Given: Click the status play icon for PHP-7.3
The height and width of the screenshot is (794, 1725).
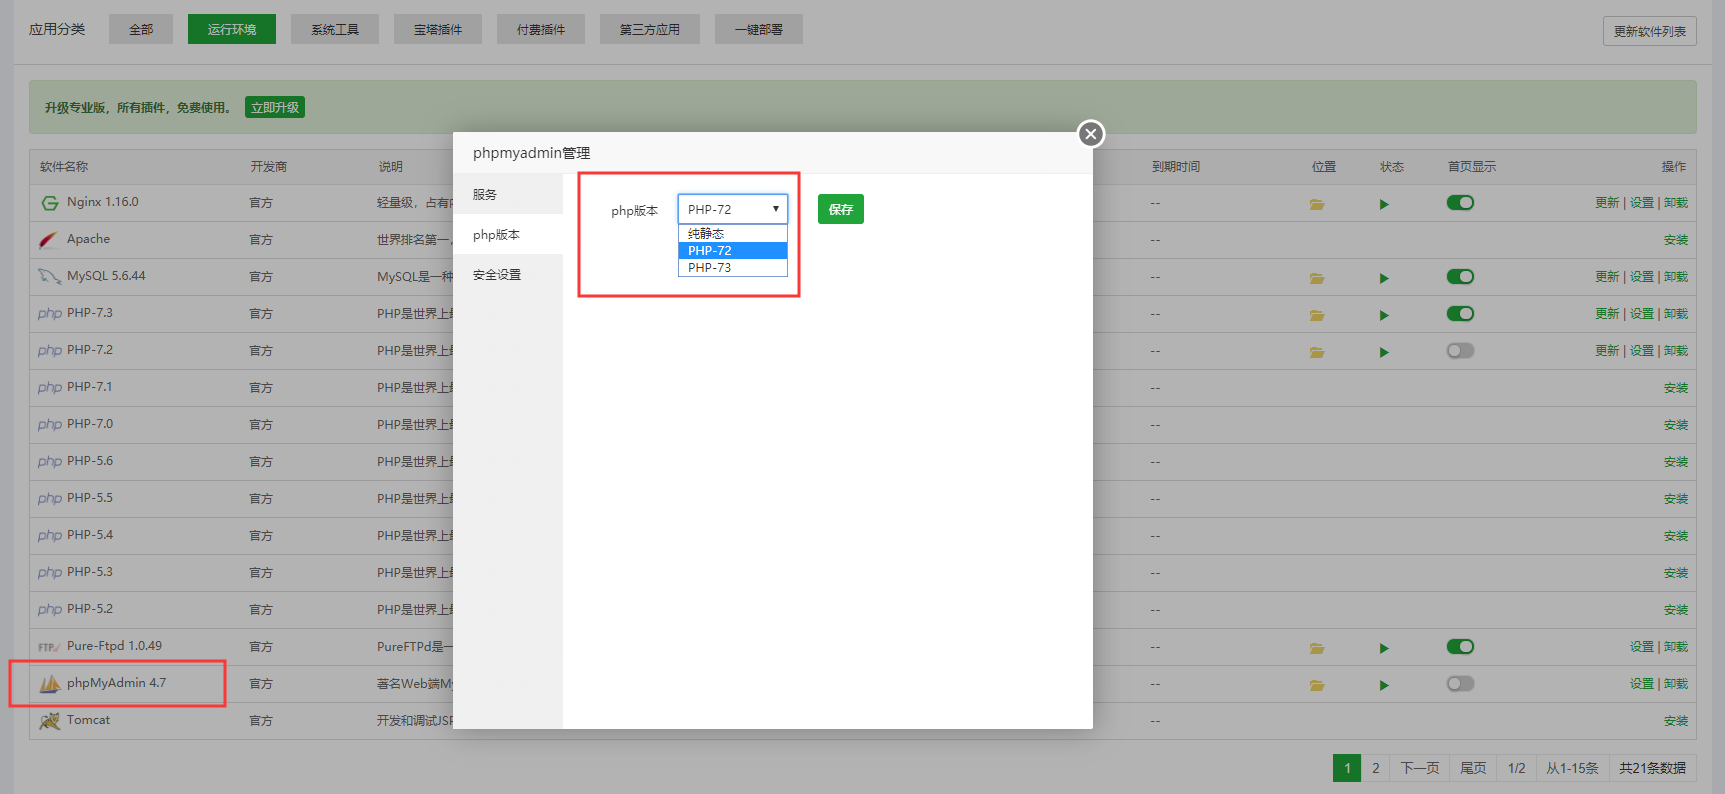Looking at the screenshot, I should [x=1384, y=315].
